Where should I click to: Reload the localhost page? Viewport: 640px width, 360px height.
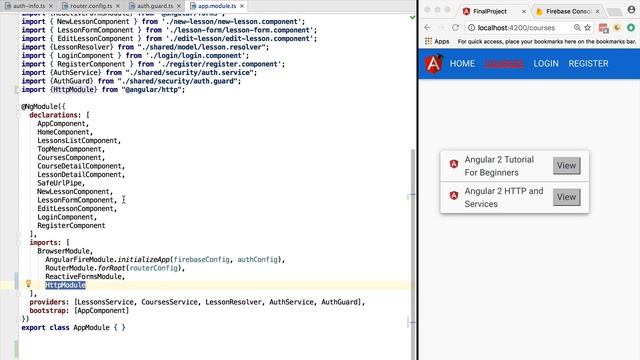pyautogui.click(x=455, y=27)
